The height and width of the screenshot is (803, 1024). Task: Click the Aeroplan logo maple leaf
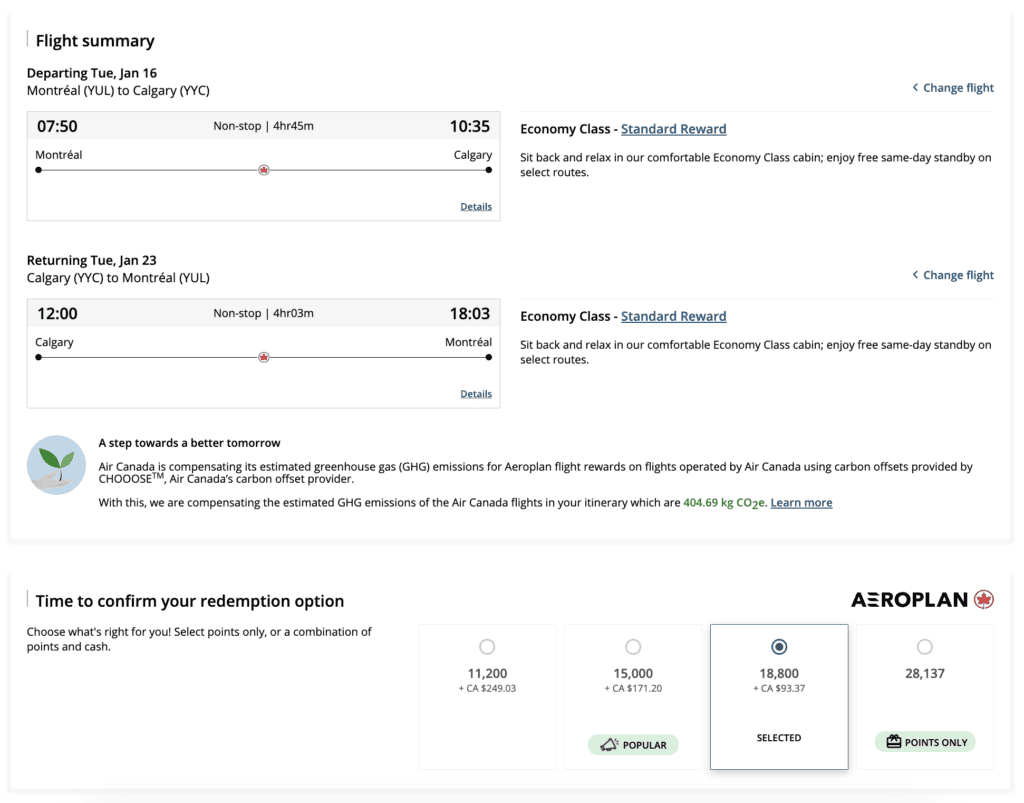(983, 600)
